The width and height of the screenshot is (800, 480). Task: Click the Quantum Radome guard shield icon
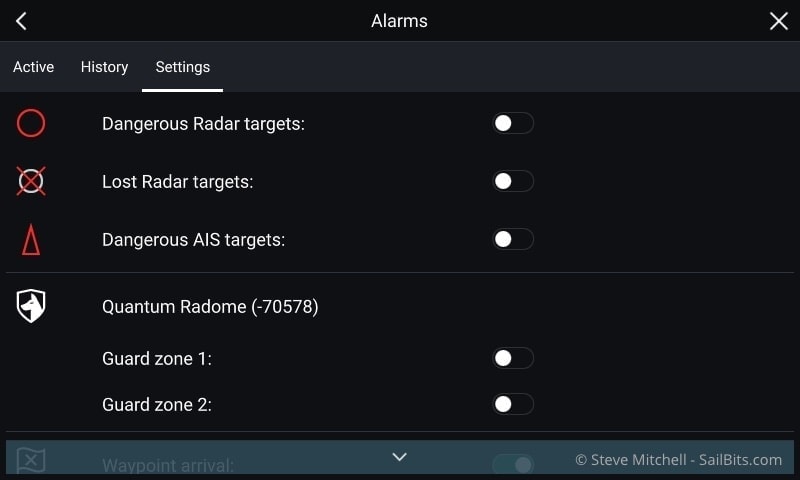point(31,306)
